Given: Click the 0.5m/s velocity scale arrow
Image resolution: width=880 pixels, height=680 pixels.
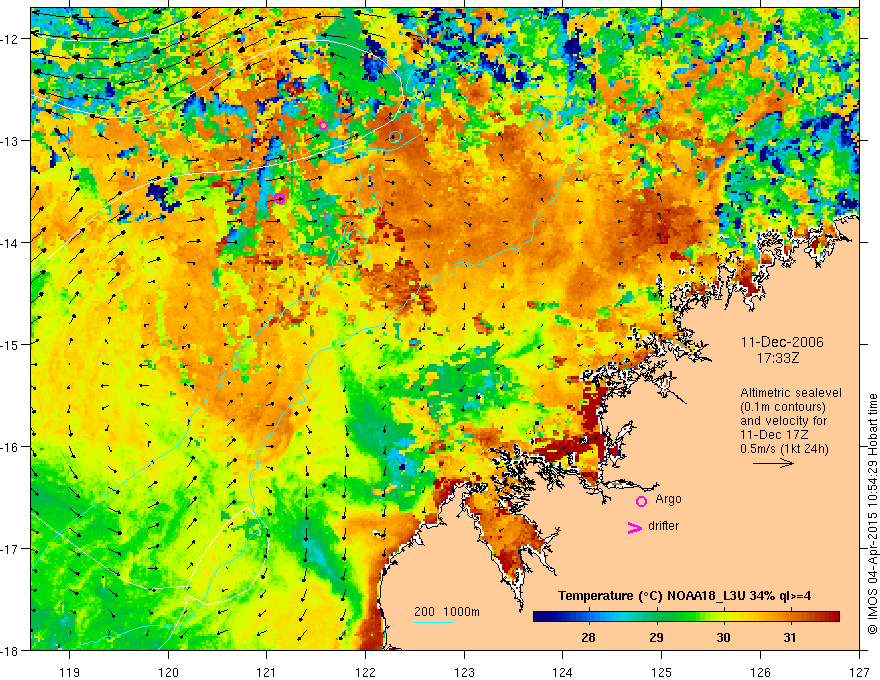Looking at the screenshot, I should [773, 463].
